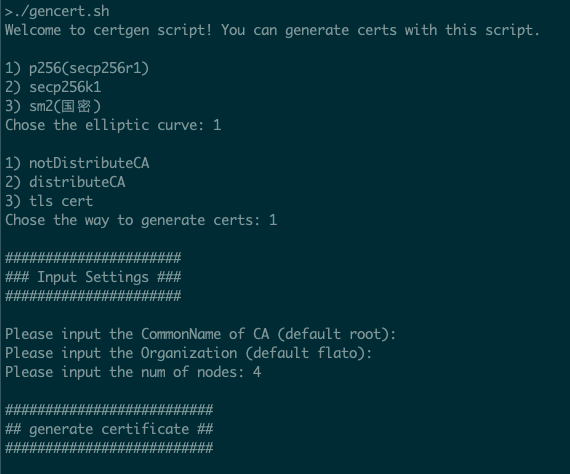Click the Input Settings header text

[x=93, y=277]
